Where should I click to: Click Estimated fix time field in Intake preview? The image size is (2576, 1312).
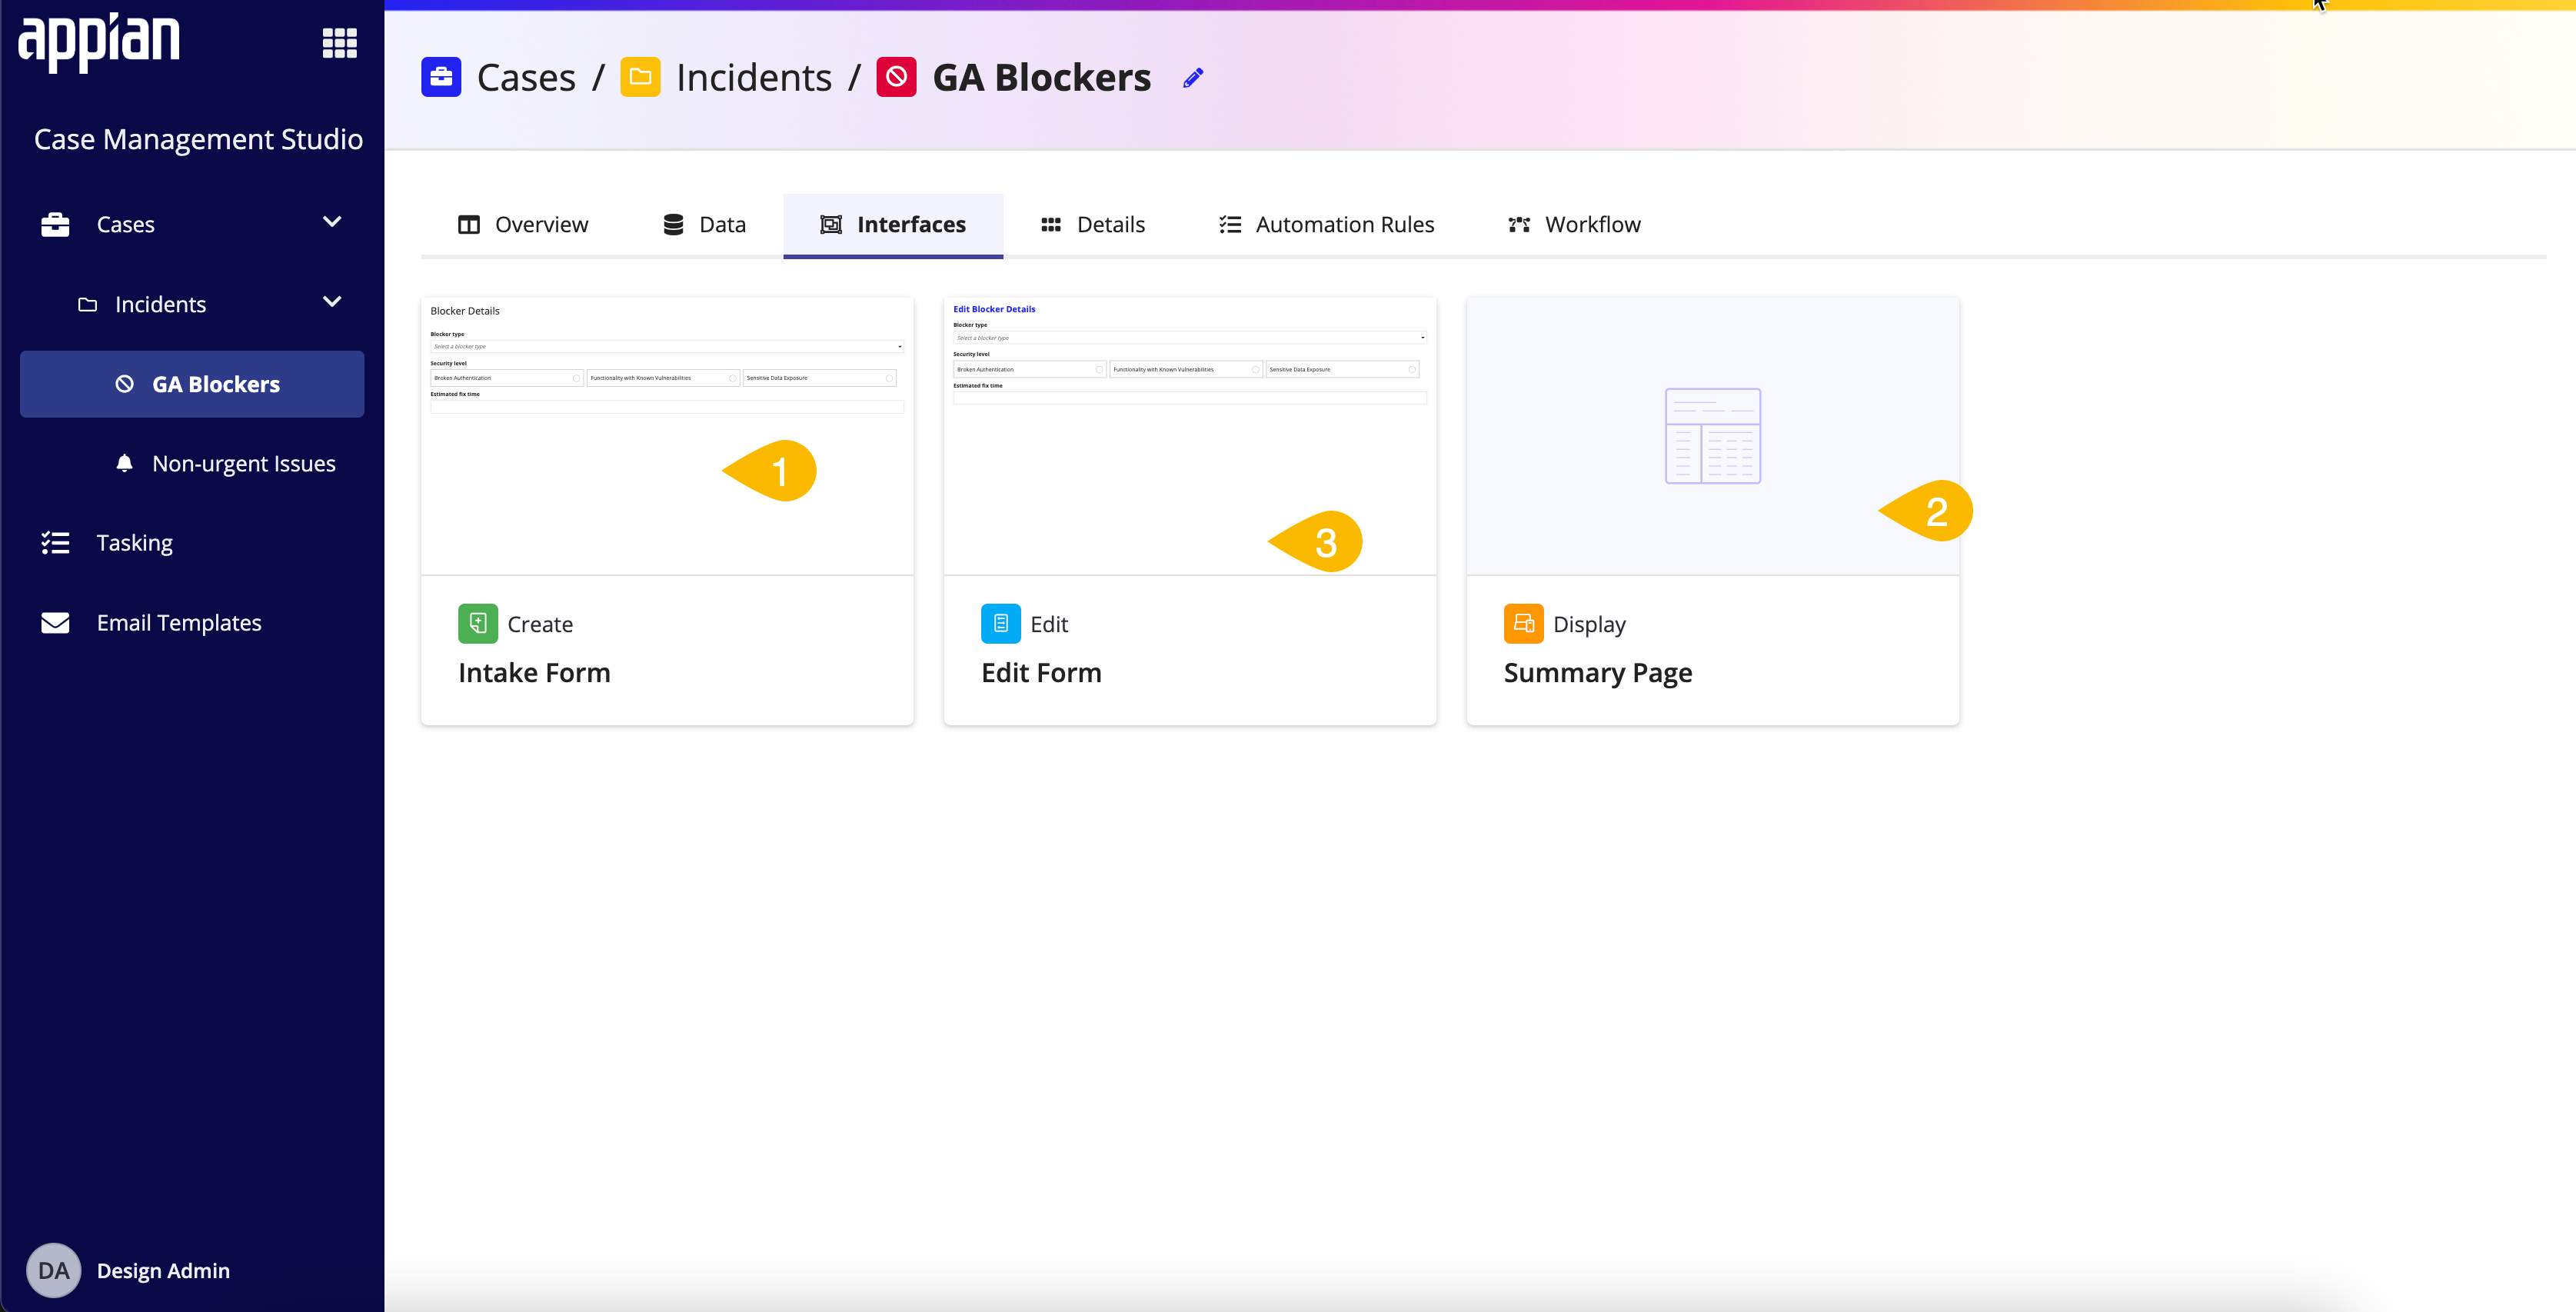(667, 407)
